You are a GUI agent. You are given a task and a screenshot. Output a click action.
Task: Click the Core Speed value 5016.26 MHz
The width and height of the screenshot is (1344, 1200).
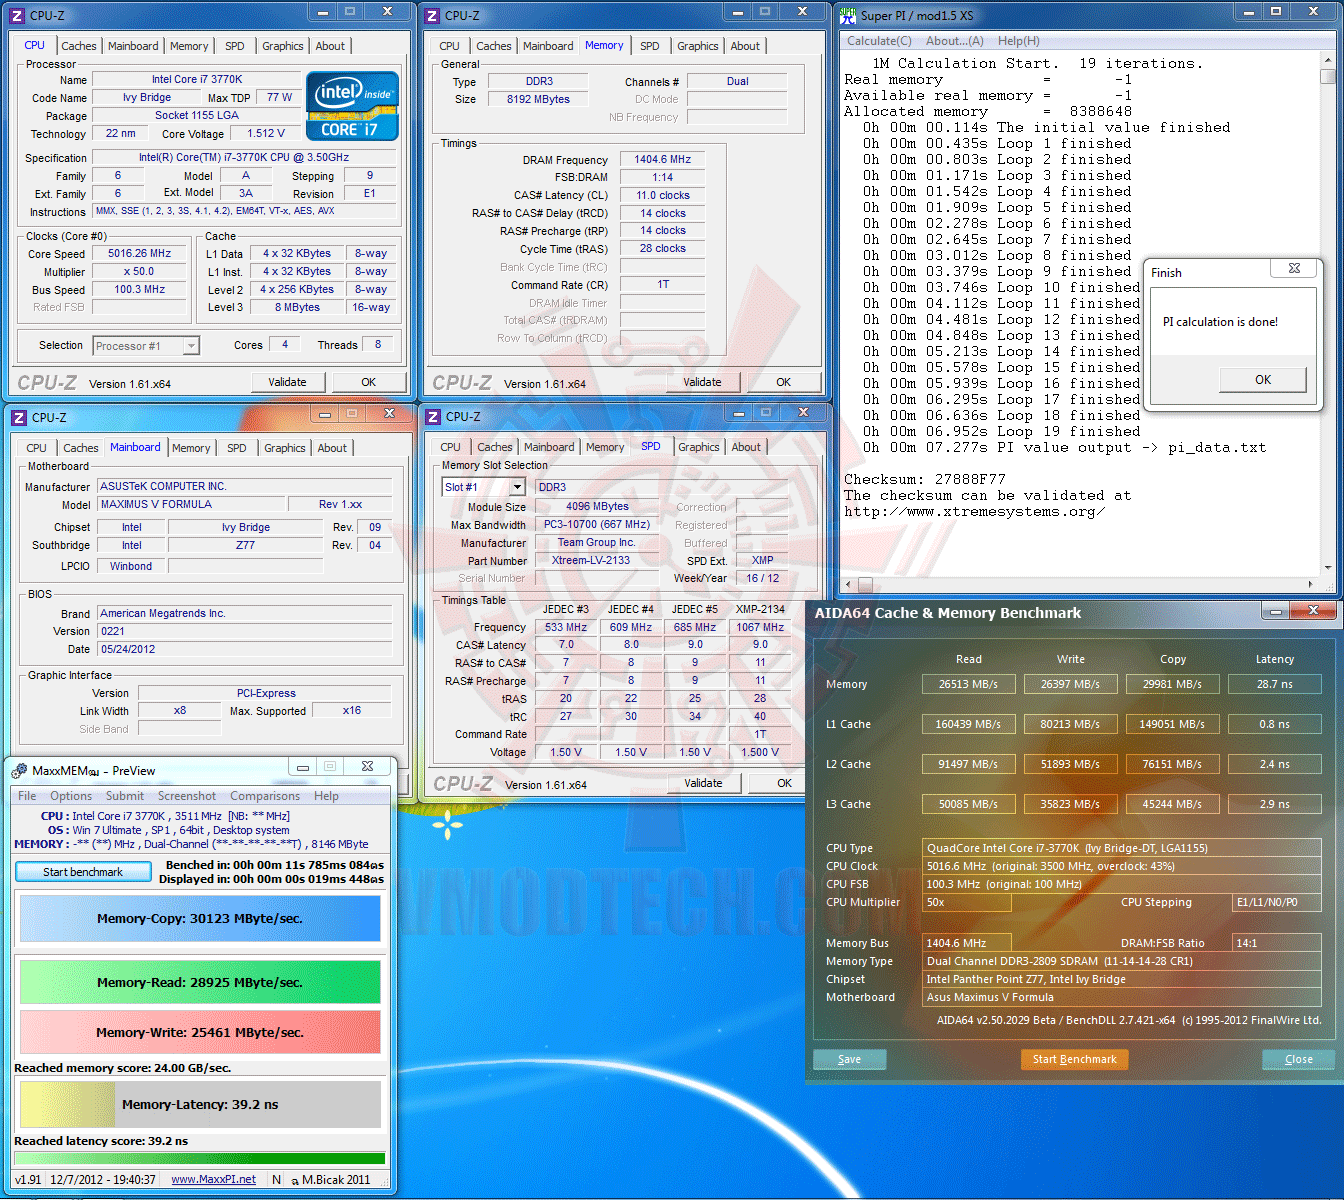[x=140, y=254]
